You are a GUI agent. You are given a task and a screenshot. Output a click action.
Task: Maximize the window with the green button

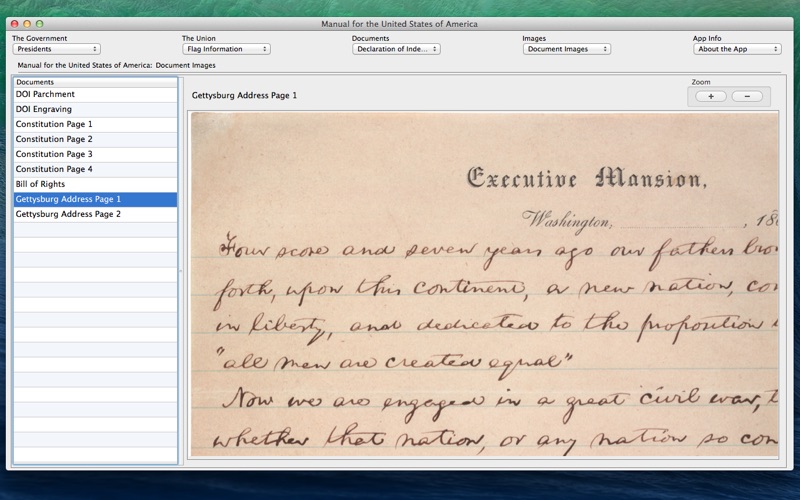(39, 24)
